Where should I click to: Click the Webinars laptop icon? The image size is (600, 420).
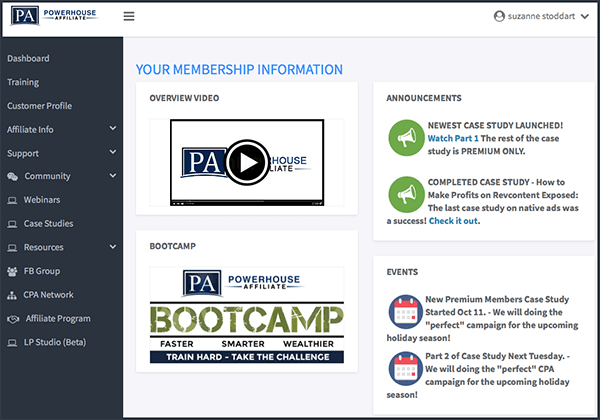[x=12, y=200]
